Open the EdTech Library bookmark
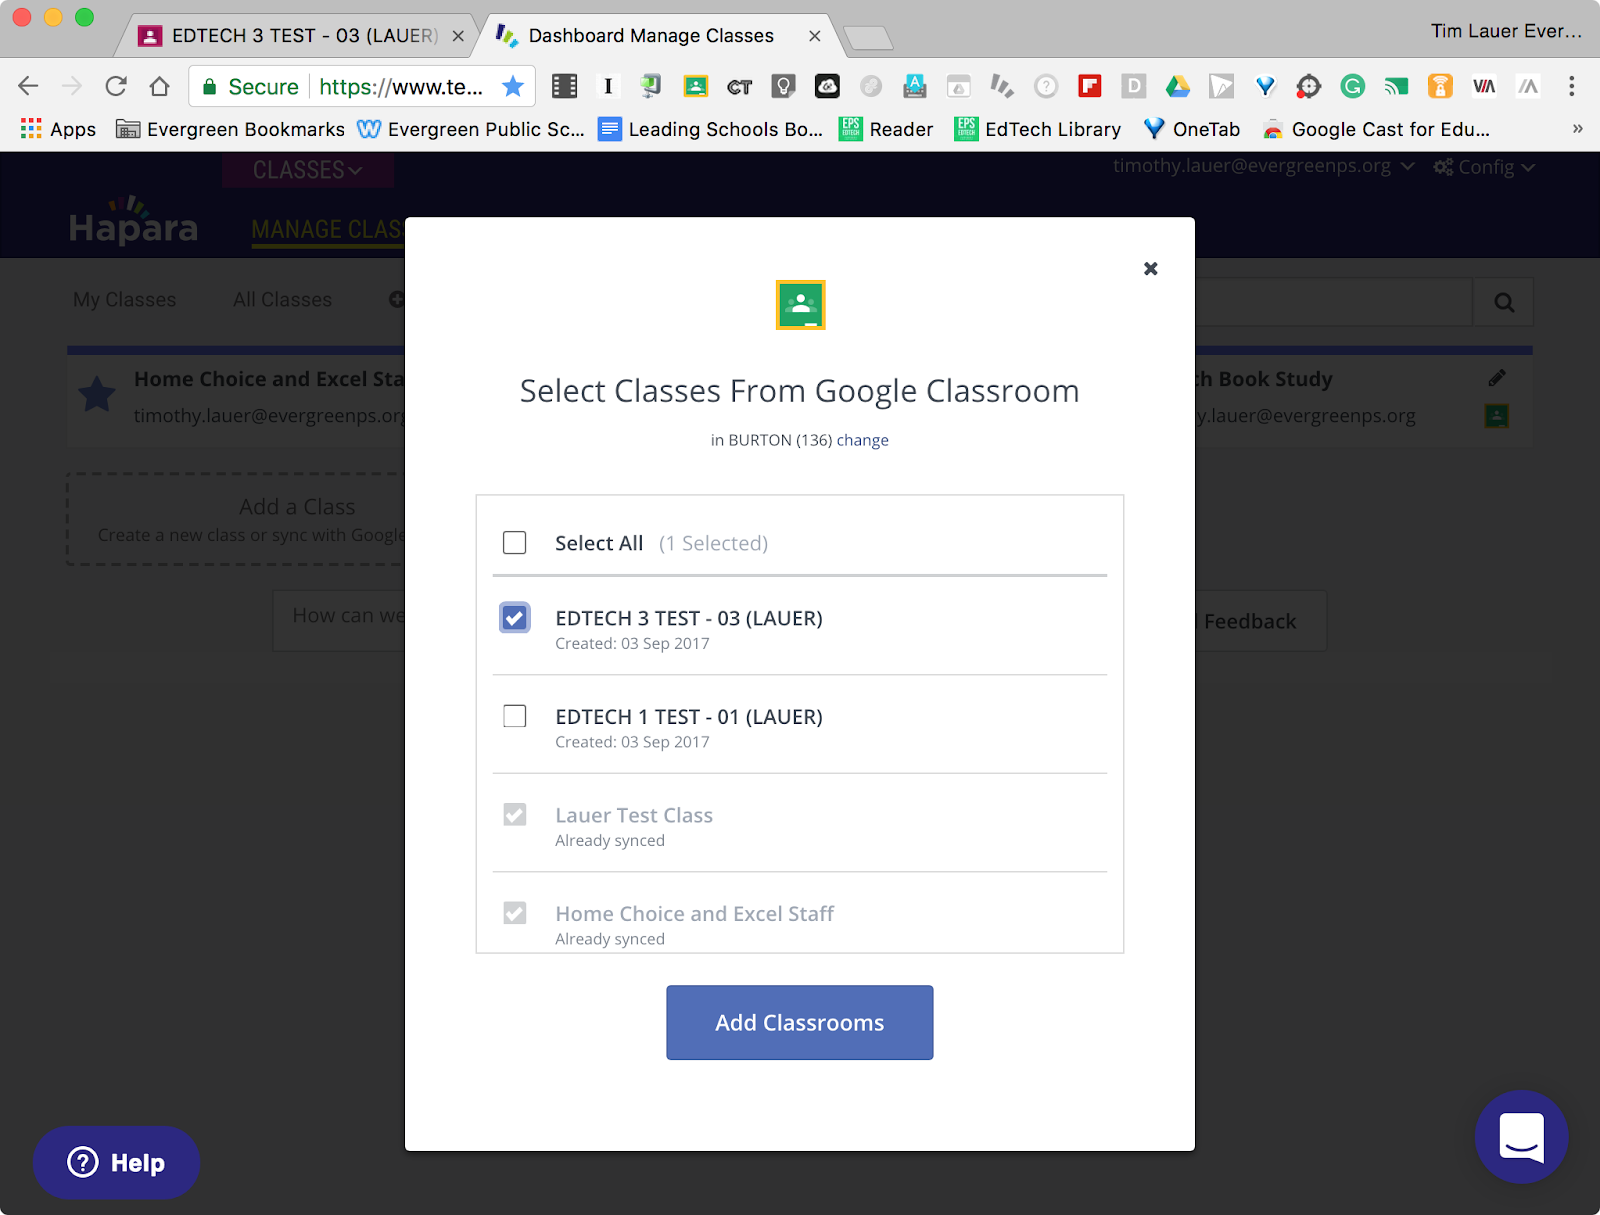 tap(1038, 129)
